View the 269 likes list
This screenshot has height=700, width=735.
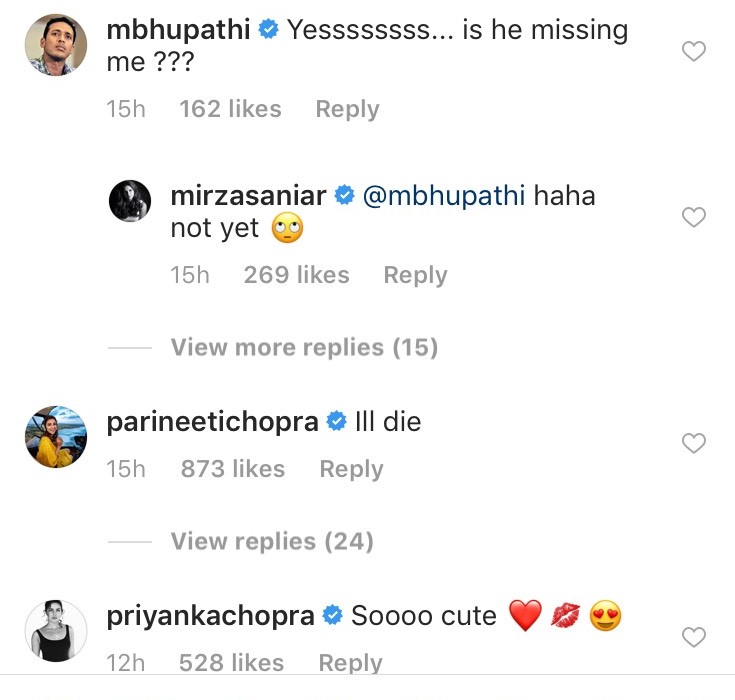click(x=296, y=275)
